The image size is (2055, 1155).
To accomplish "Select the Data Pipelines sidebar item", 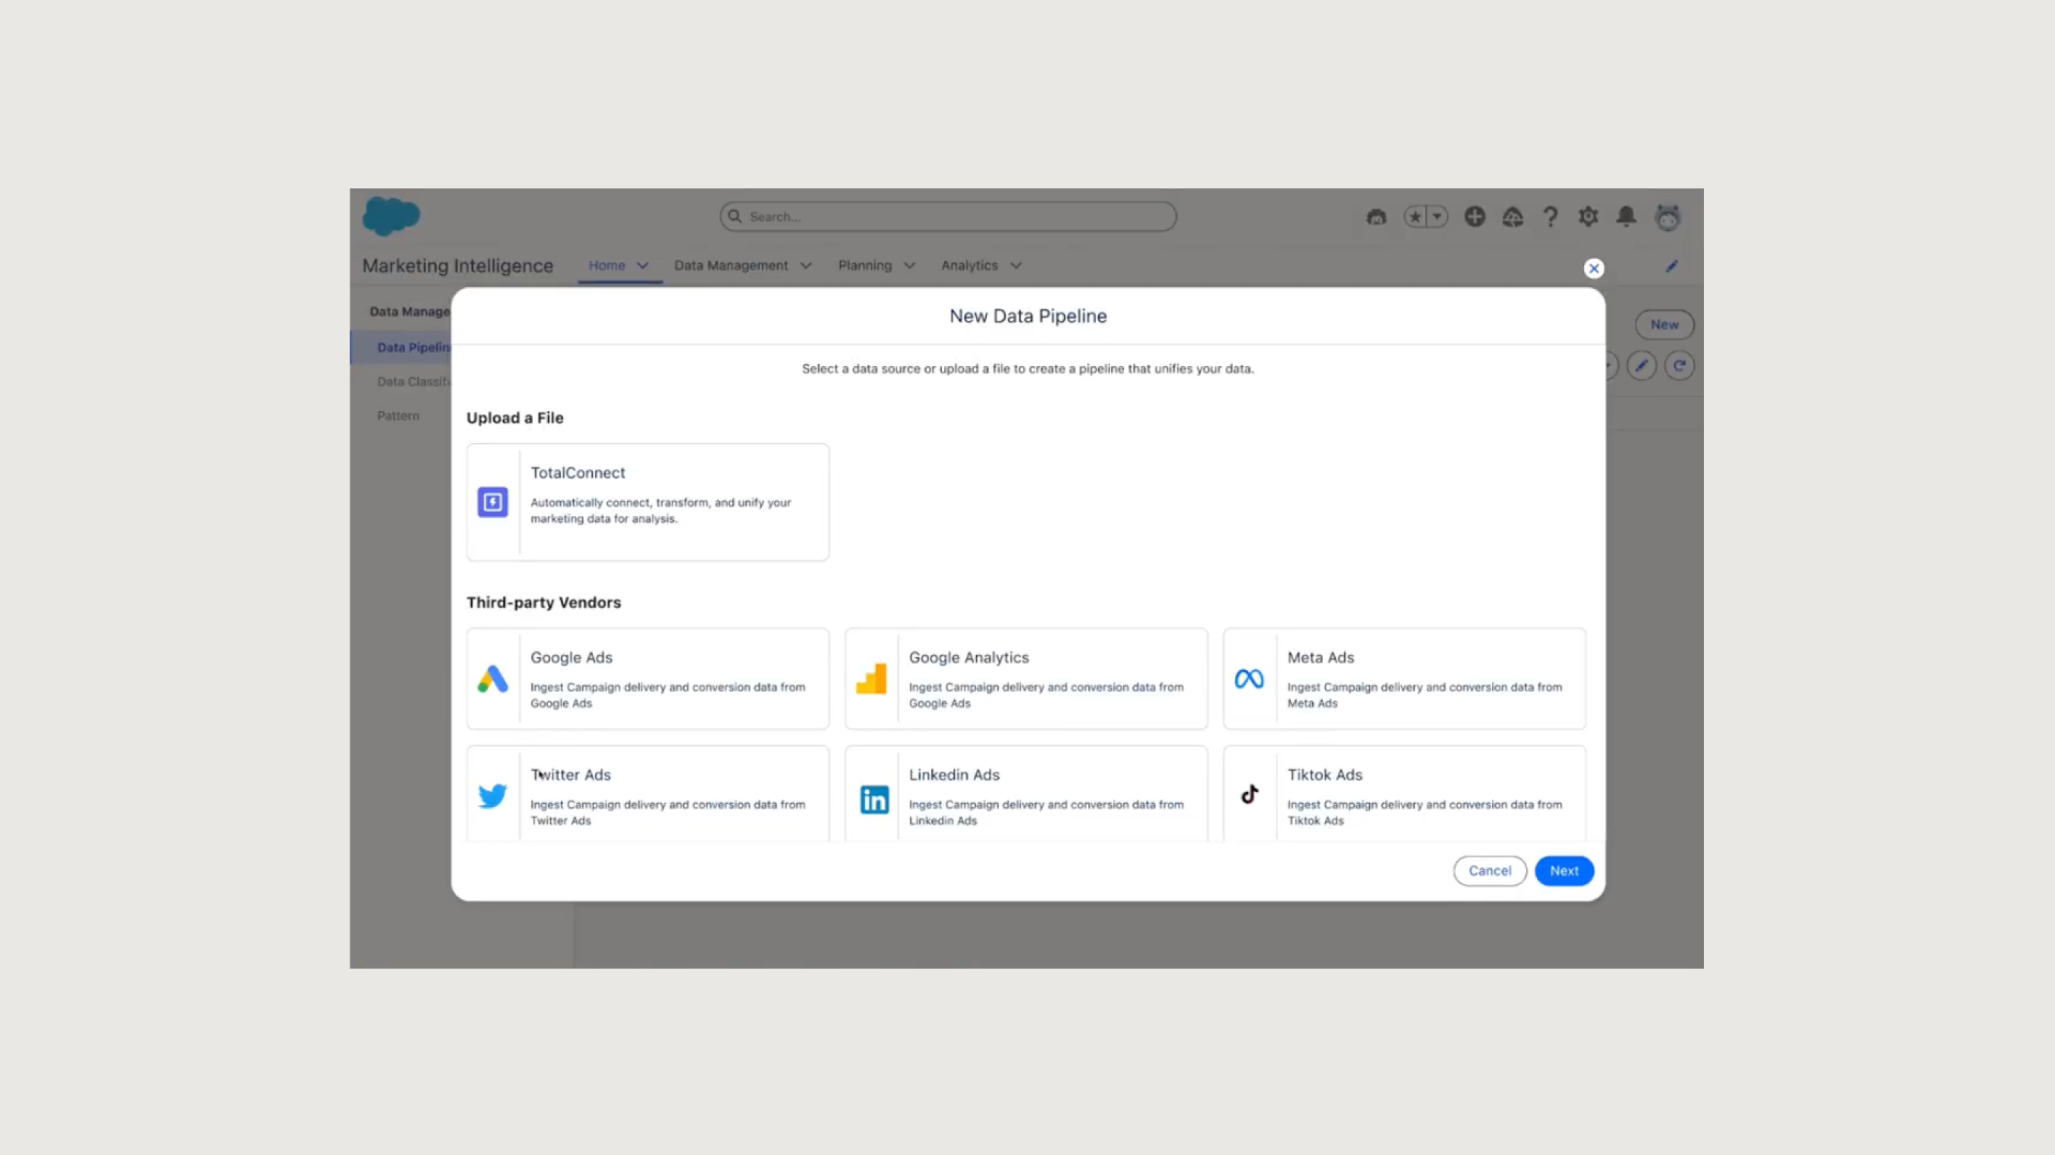I will [412, 347].
